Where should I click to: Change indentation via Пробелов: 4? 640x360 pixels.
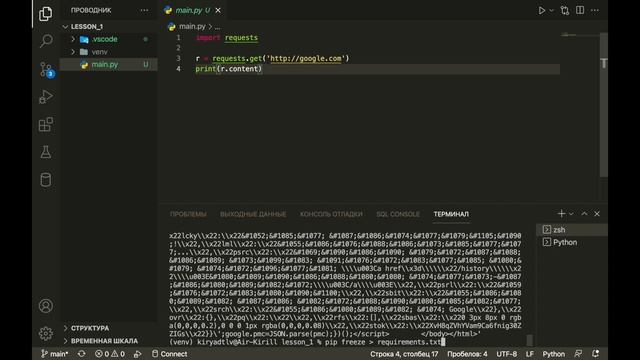[x=467, y=354]
